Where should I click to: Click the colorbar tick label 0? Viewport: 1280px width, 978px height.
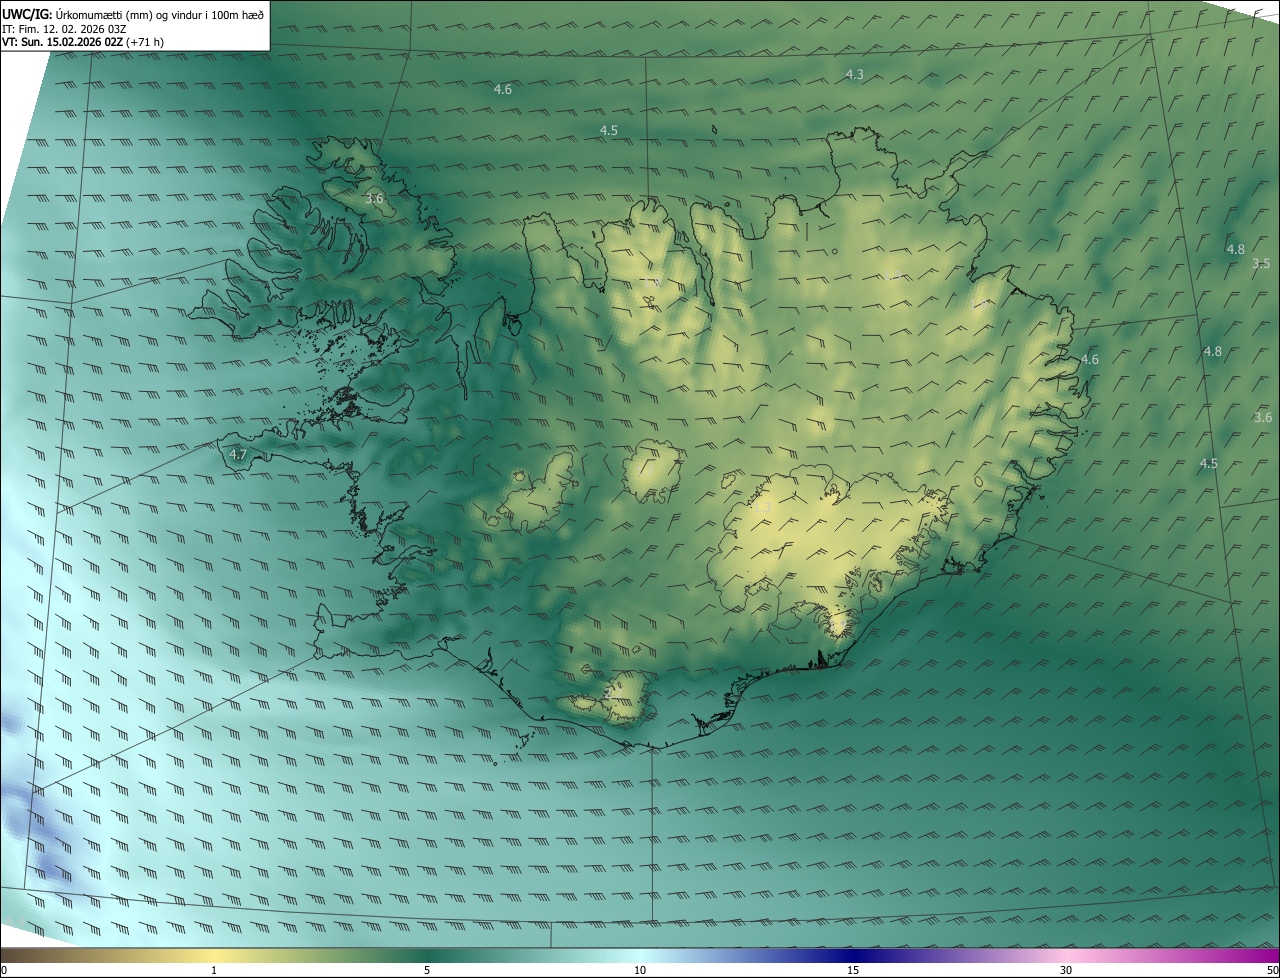click(x=4, y=970)
